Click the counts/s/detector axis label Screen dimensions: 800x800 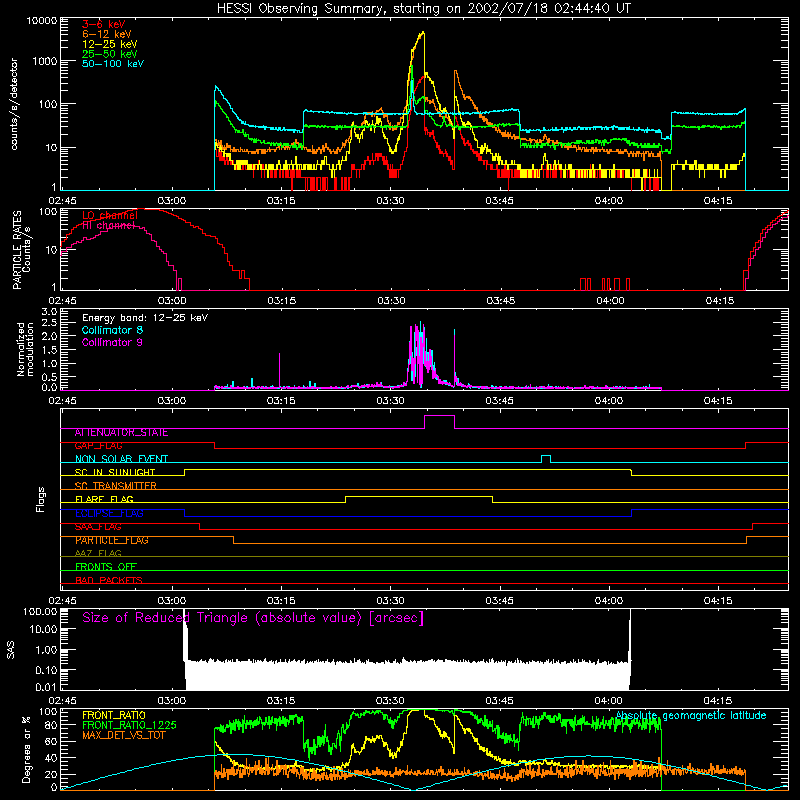[14, 104]
